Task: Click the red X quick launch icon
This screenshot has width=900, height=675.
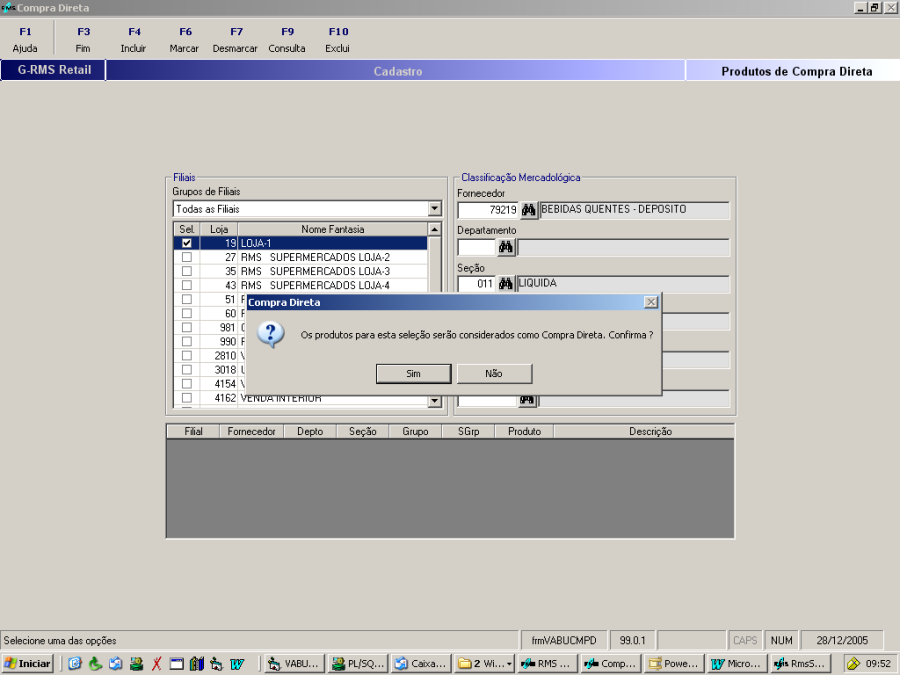Action: pyautogui.click(x=156, y=664)
